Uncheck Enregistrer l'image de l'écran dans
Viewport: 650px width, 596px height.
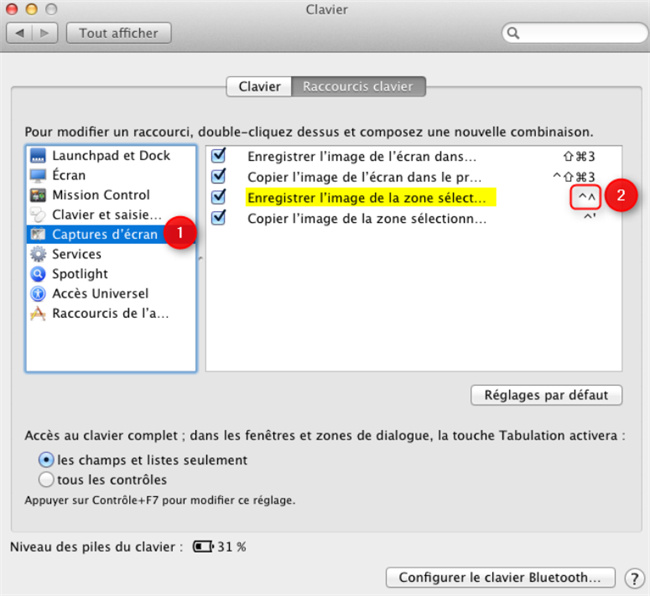[218, 155]
